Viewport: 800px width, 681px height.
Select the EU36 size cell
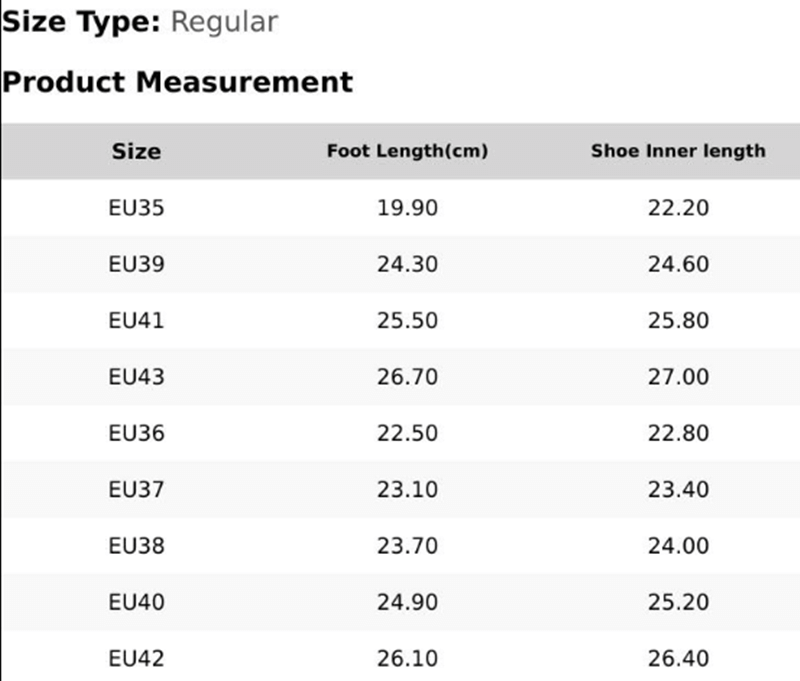click(136, 433)
